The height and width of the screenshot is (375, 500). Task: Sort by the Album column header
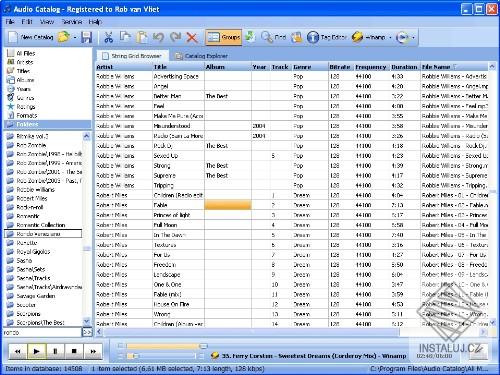(228, 67)
